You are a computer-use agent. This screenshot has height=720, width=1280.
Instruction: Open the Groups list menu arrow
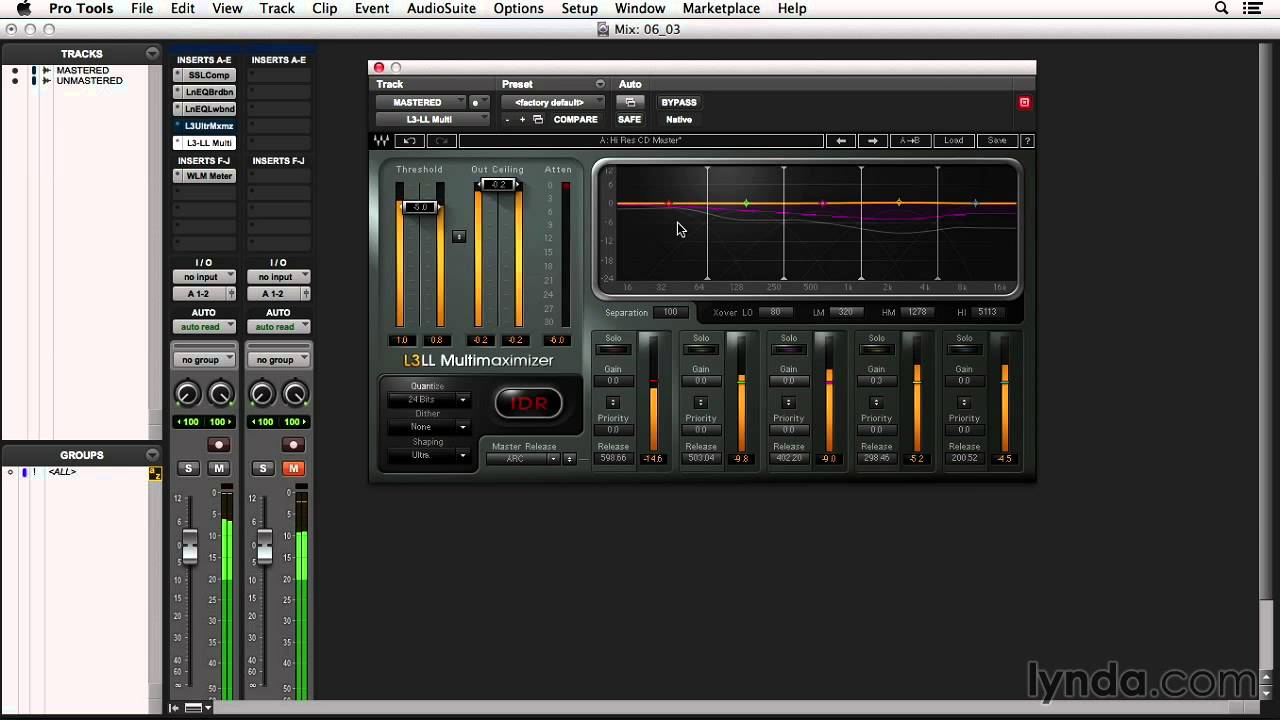pyautogui.click(x=152, y=455)
